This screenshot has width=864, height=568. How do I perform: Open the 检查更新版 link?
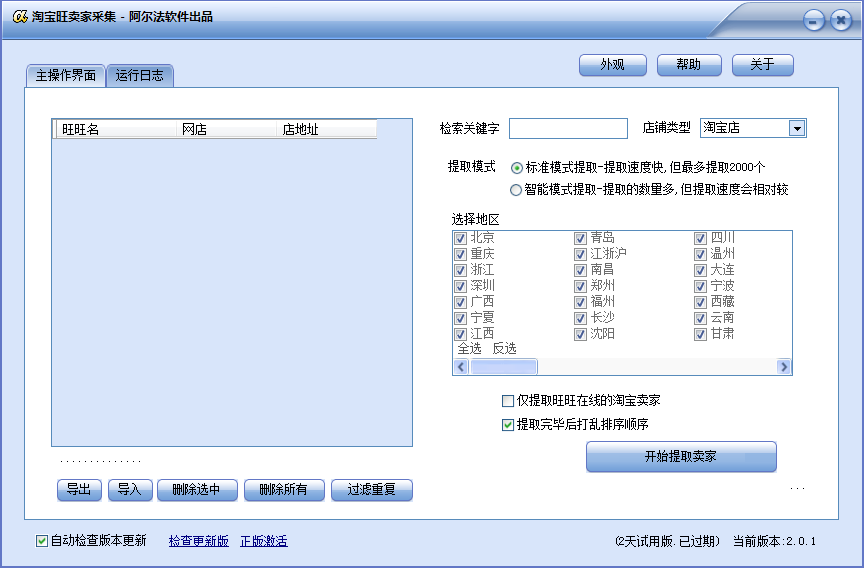coord(198,542)
